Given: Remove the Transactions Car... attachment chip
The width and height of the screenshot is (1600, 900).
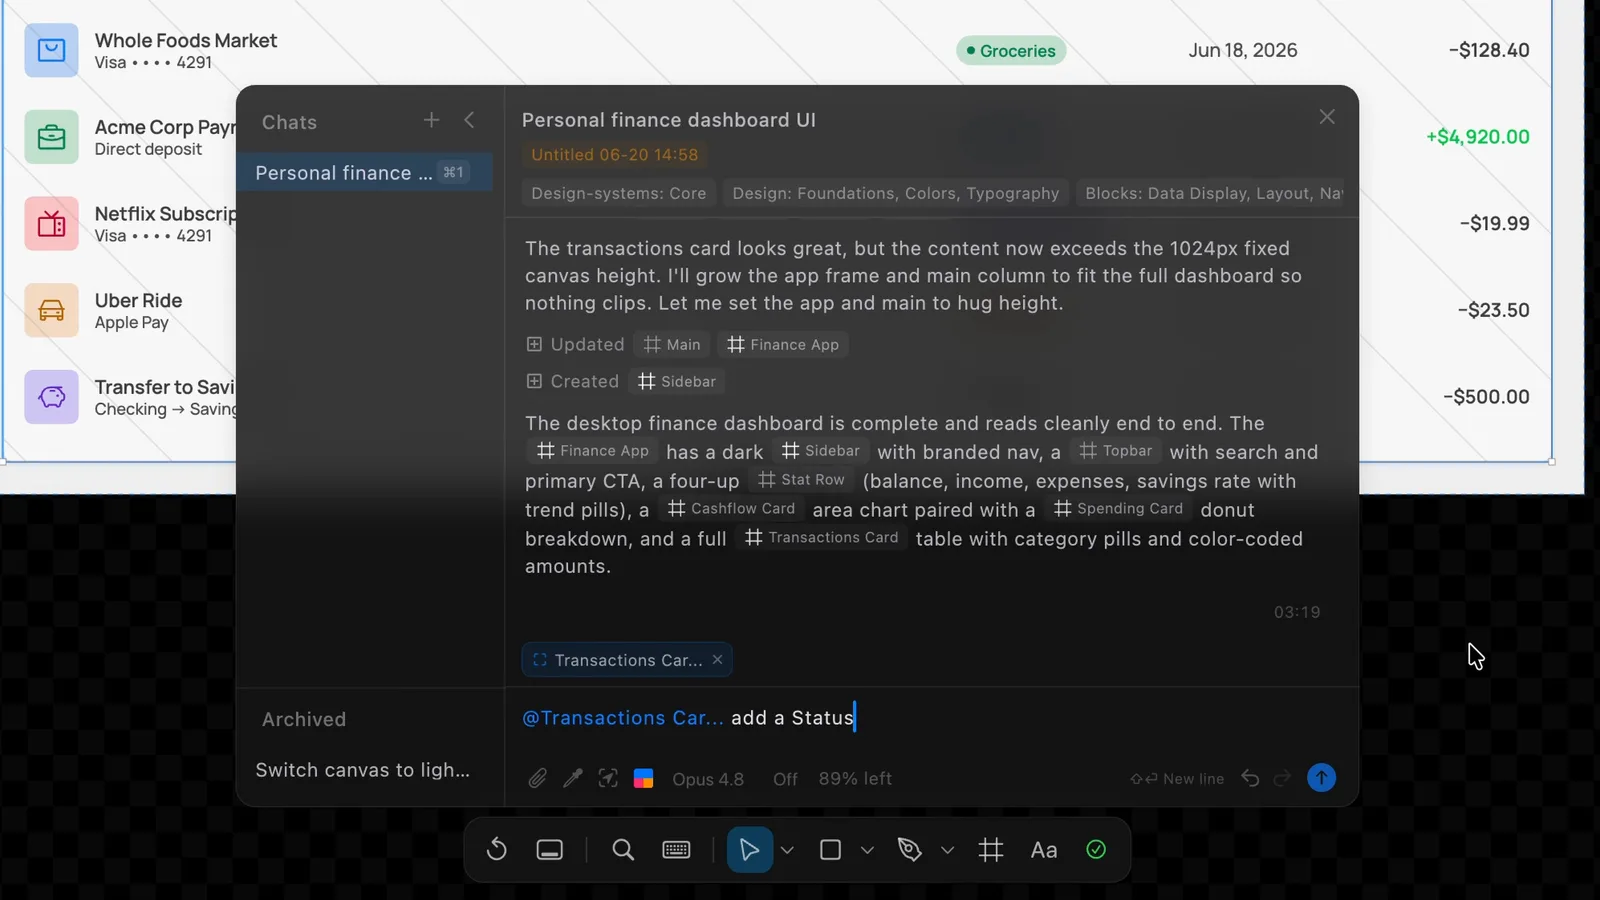Looking at the screenshot, I should tap(717, 660).
